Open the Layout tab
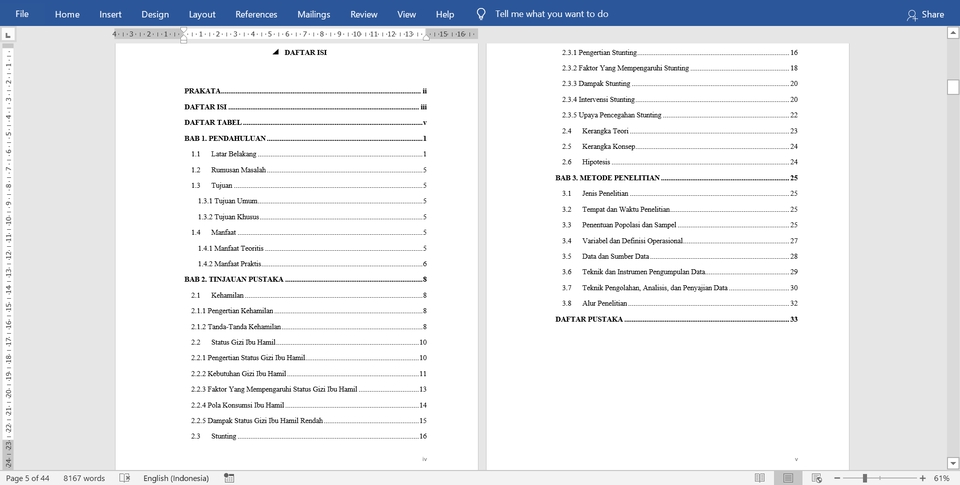This screenshot has height=485, width=960. click(202, 14)
